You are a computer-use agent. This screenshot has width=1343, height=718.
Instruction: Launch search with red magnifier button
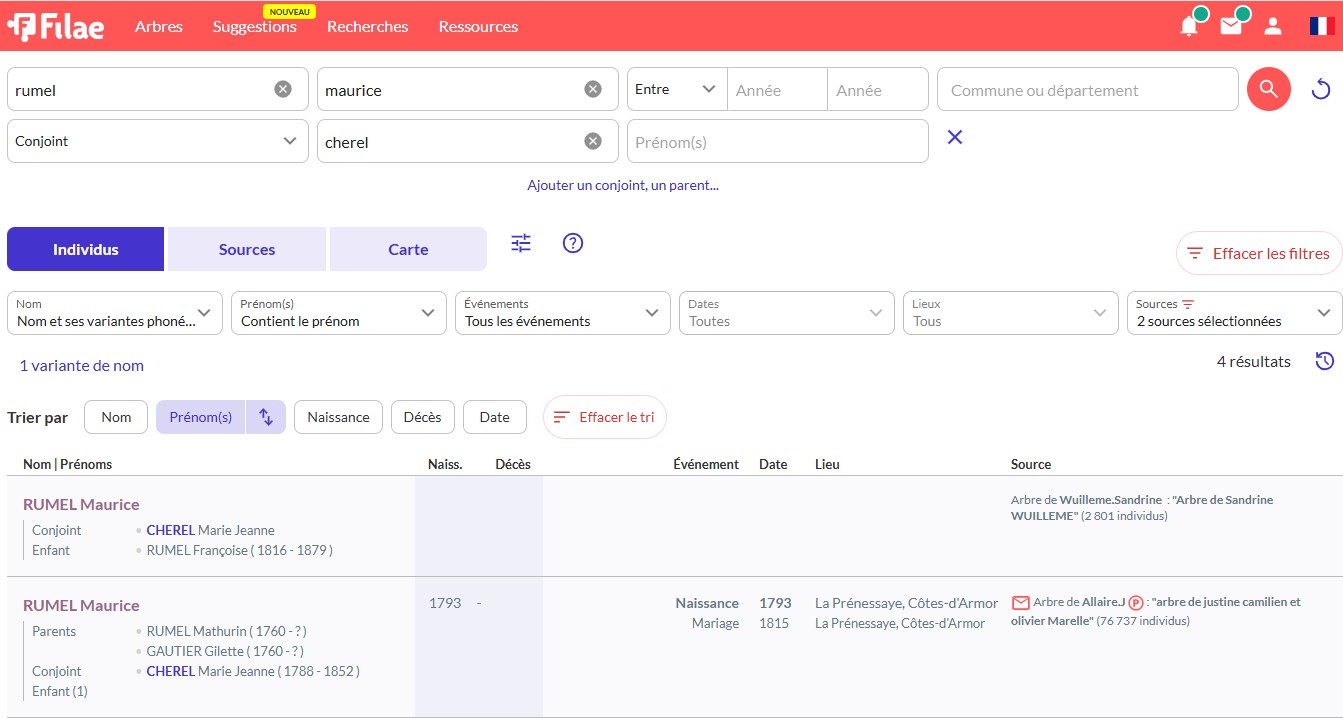click(x=1269, y=89)
